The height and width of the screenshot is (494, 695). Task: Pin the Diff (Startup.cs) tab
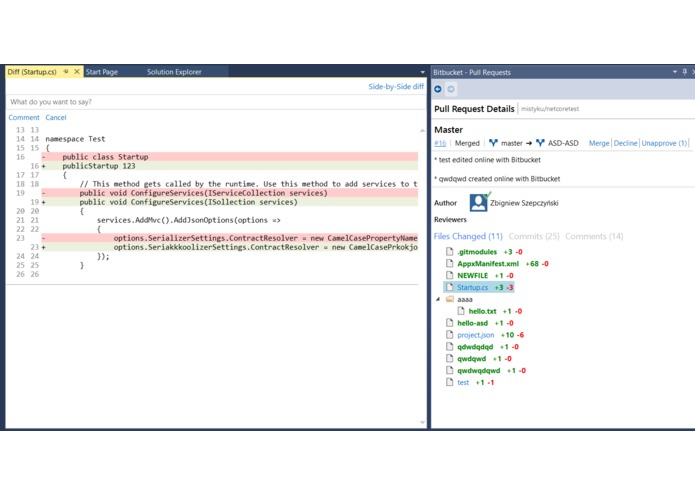tap(66, 71)
